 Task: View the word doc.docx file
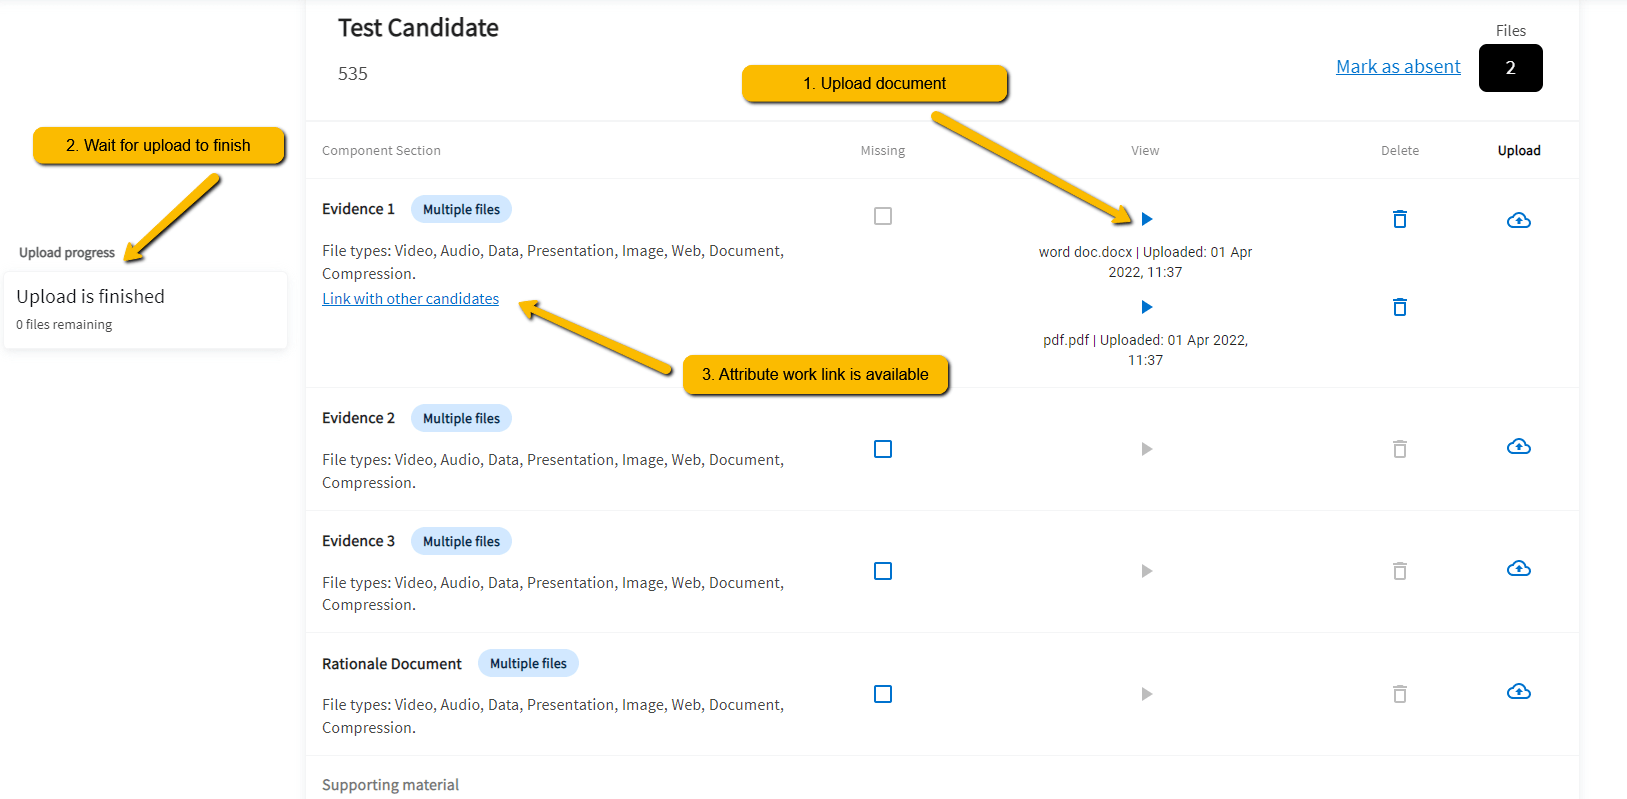tap(1147, 219)
